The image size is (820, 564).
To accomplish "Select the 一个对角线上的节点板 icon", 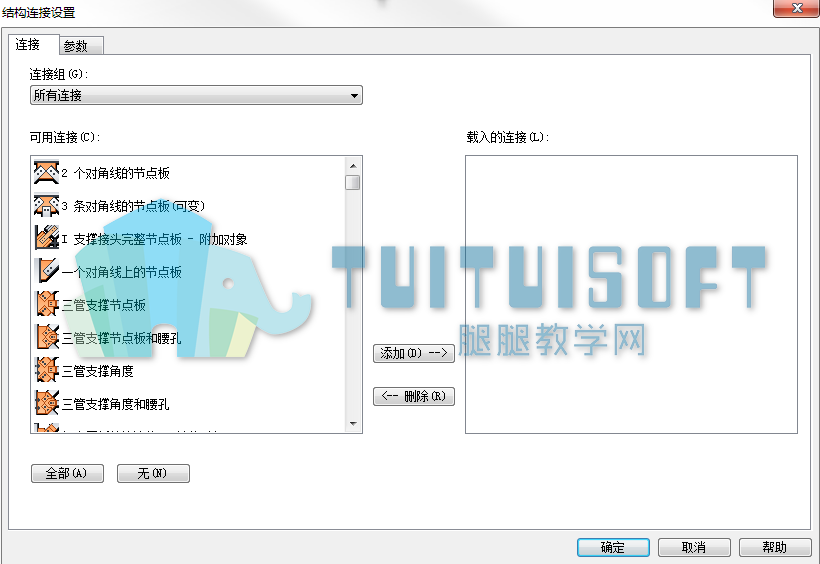I will [x=47, y=272].
